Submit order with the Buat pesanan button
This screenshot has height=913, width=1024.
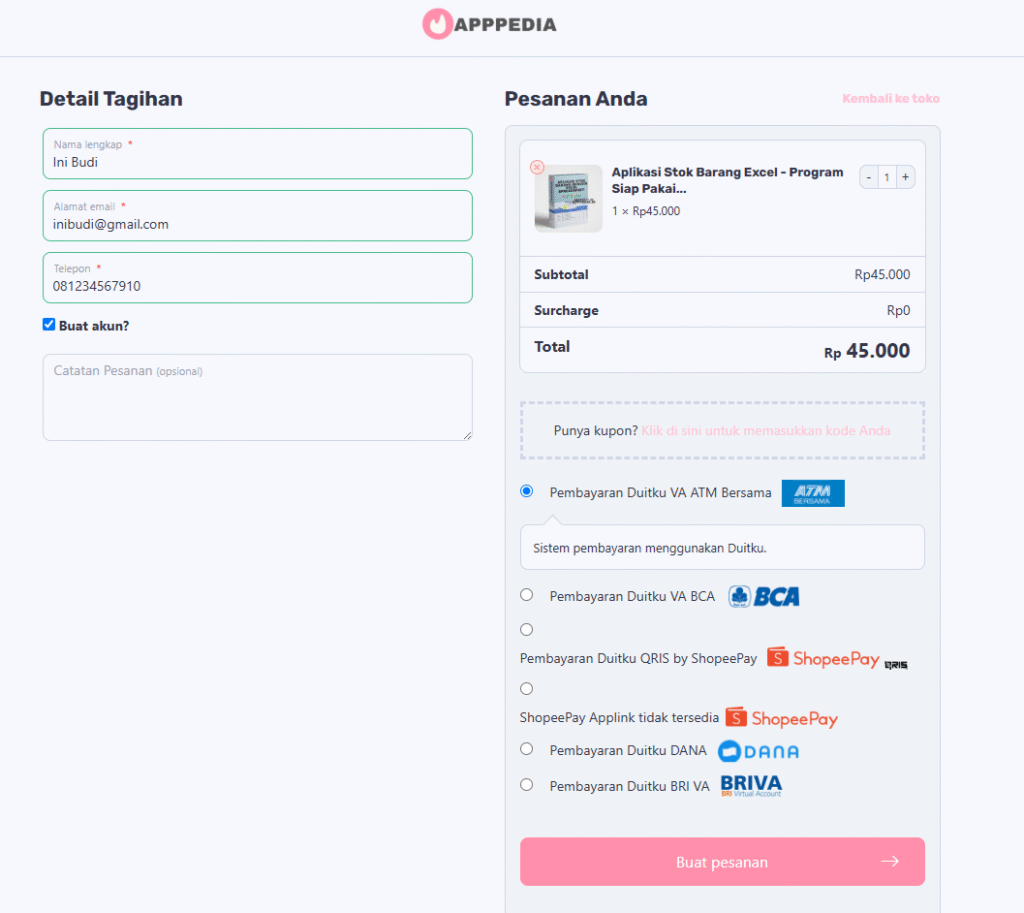(722, 862)
